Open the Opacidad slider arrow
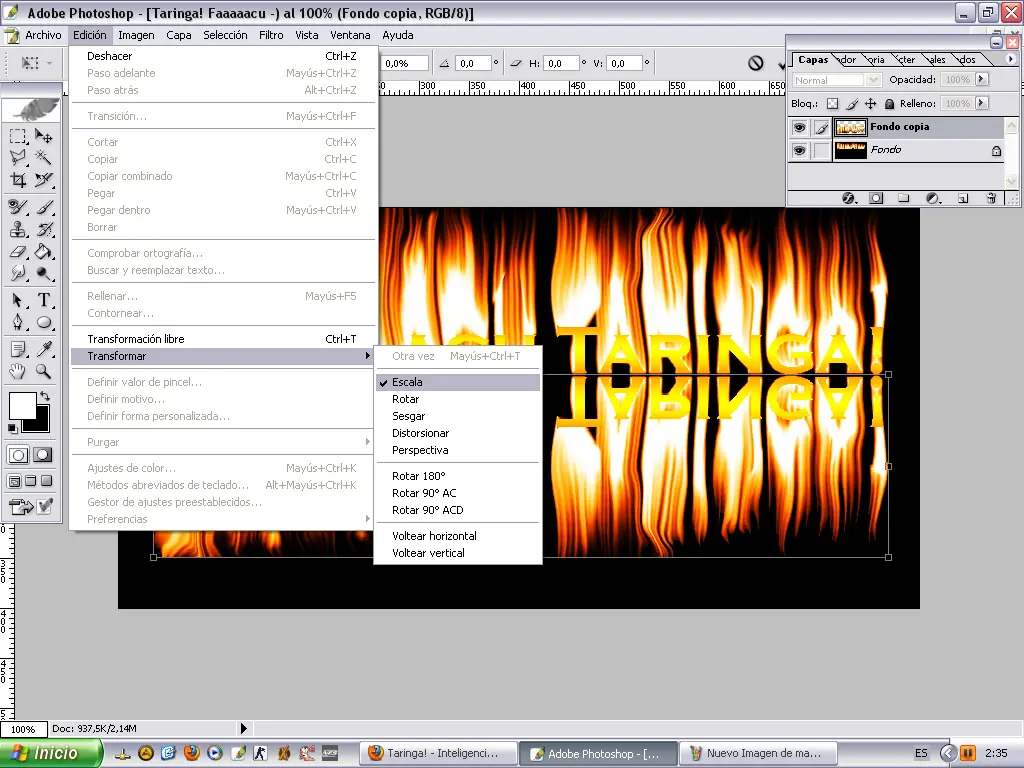 point(981,80)
